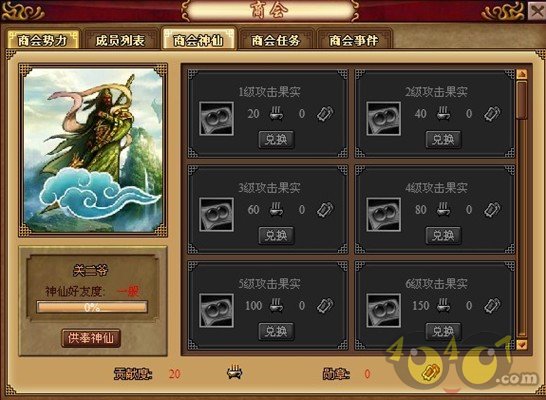The image size is (546, 400).
Task: Switch to the 商会事件 tab
Action: click(354, 40)
